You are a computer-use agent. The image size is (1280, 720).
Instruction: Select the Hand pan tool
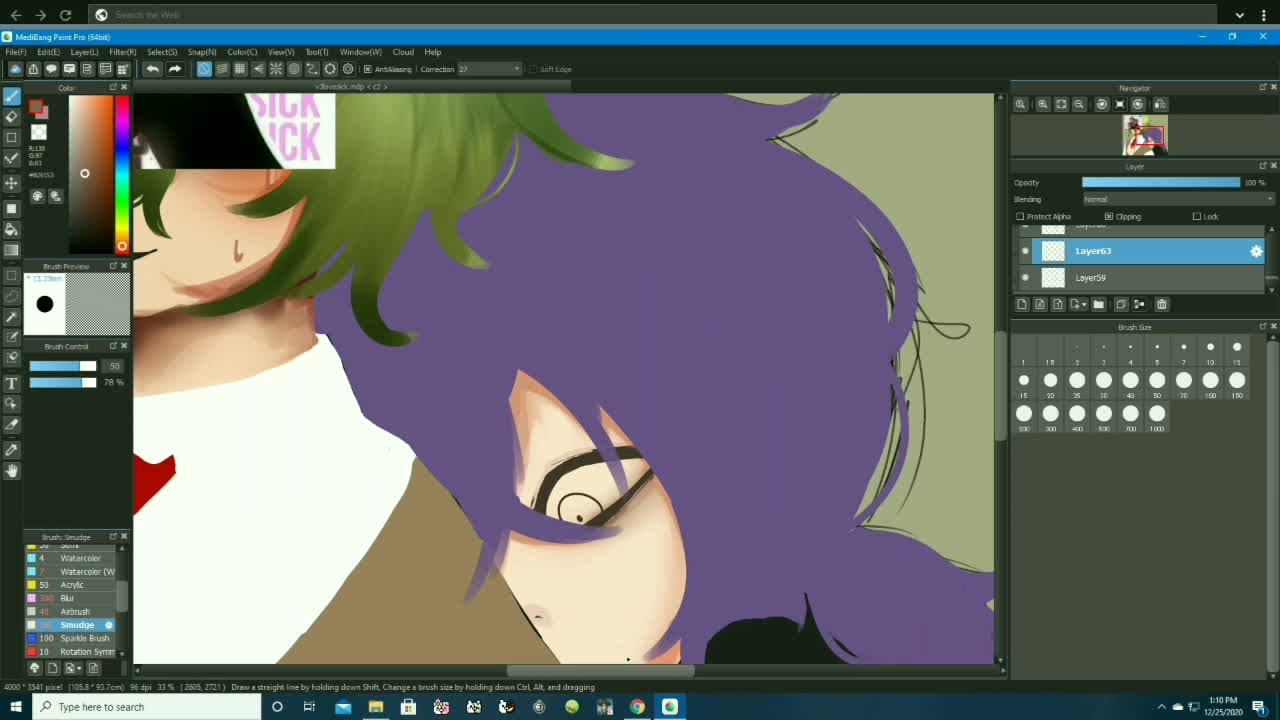coord(12,471)
